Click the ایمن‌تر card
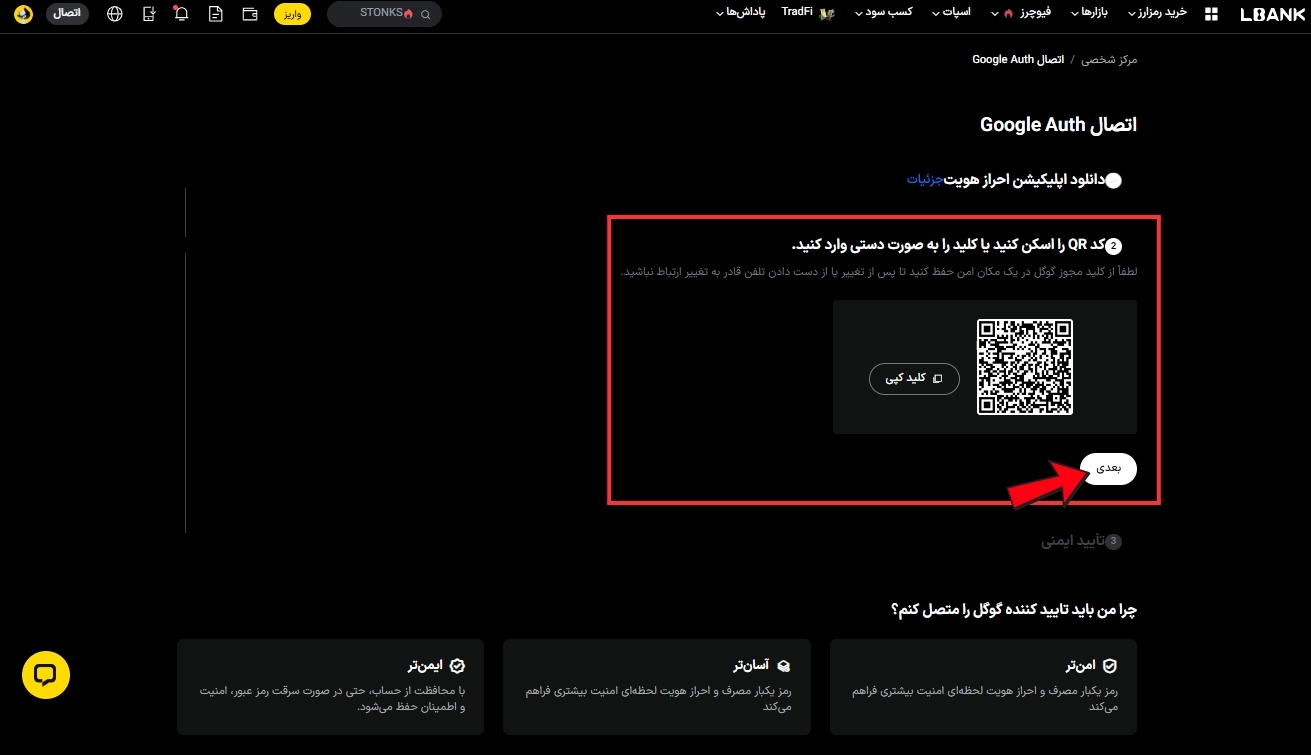Image resolution: width=1311 pixels, height=755 pixels. coord(330,687)
